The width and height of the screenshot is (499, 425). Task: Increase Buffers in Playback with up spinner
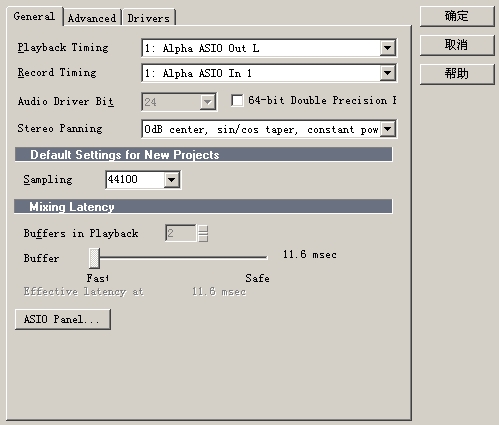[x=203, y=229]
